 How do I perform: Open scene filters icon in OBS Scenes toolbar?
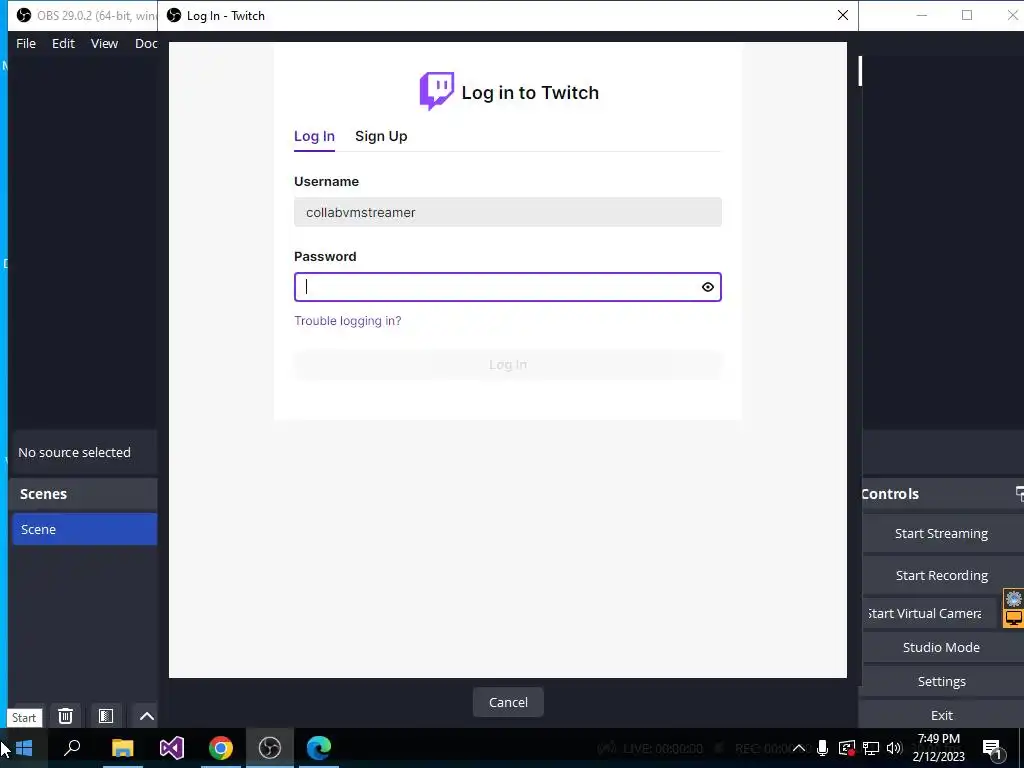[106, 716]
